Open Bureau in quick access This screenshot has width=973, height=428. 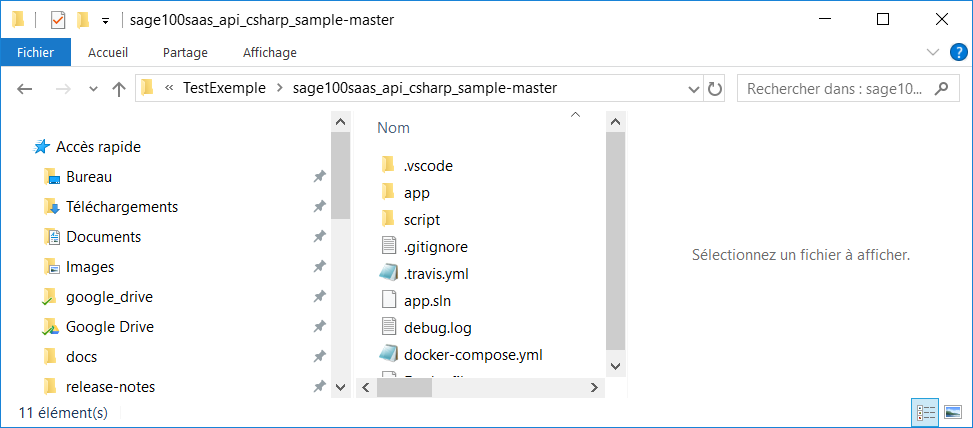click(x=89, y=177)
